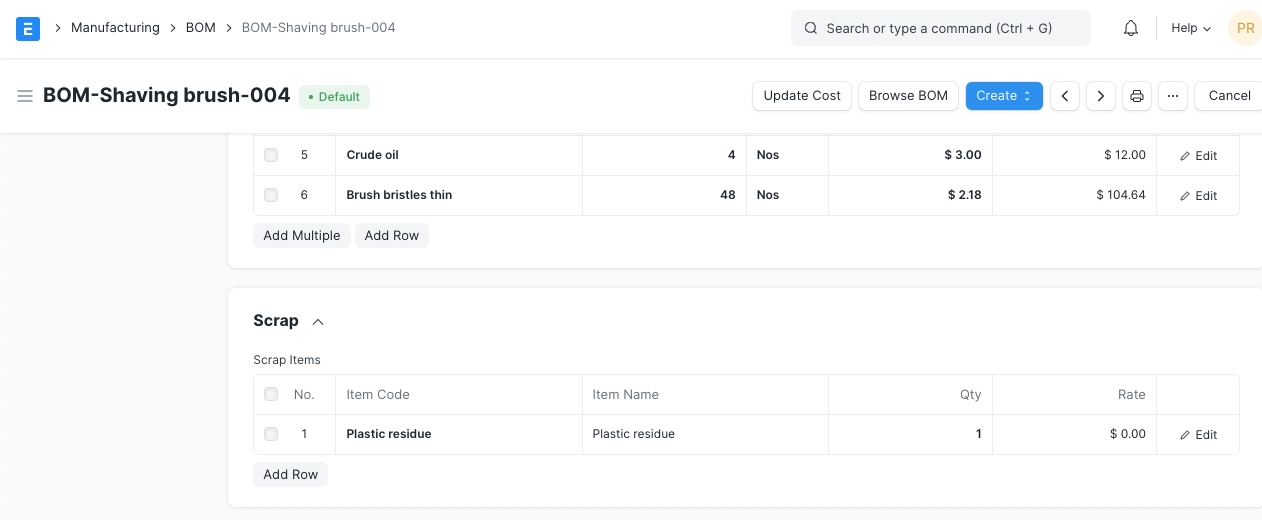Image resolution: width=1262 pixels, height=520 pixels.
Task: Click the print icon button
Action: tap(1137, 96)
